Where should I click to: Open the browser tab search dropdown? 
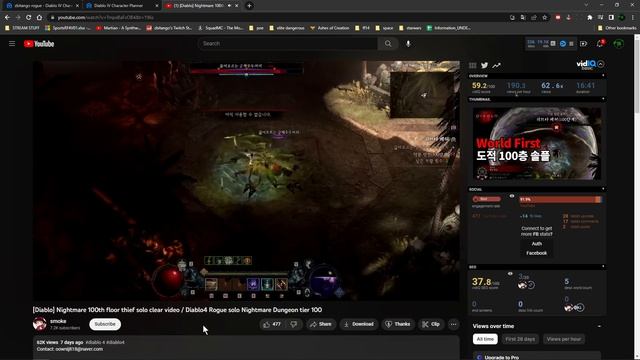click(586, 5)
